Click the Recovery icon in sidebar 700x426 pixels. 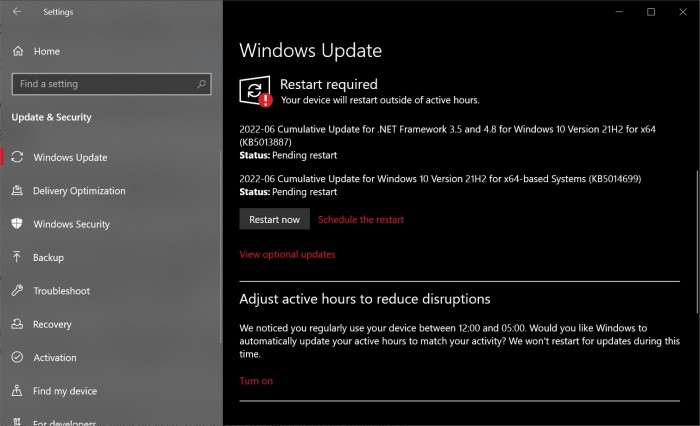pos(17,324)
